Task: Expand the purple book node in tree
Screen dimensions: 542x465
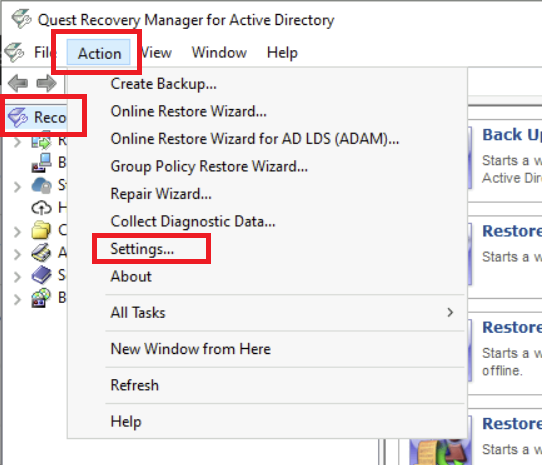Action: tap(17, 277)
